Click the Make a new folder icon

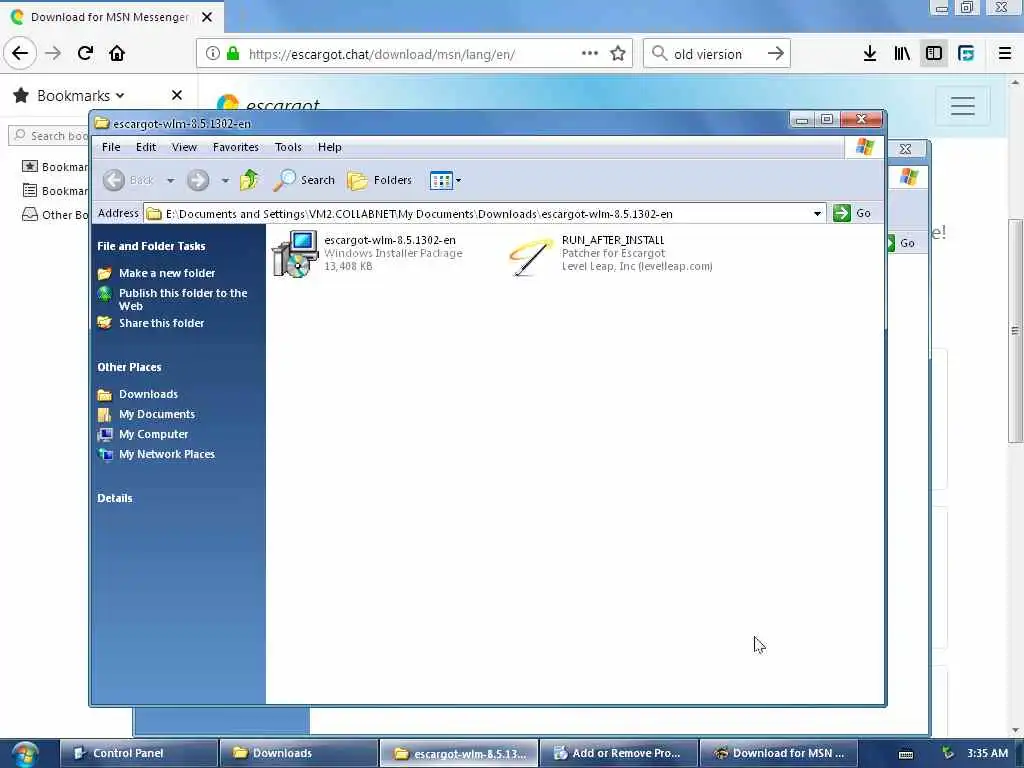(104, 273)
